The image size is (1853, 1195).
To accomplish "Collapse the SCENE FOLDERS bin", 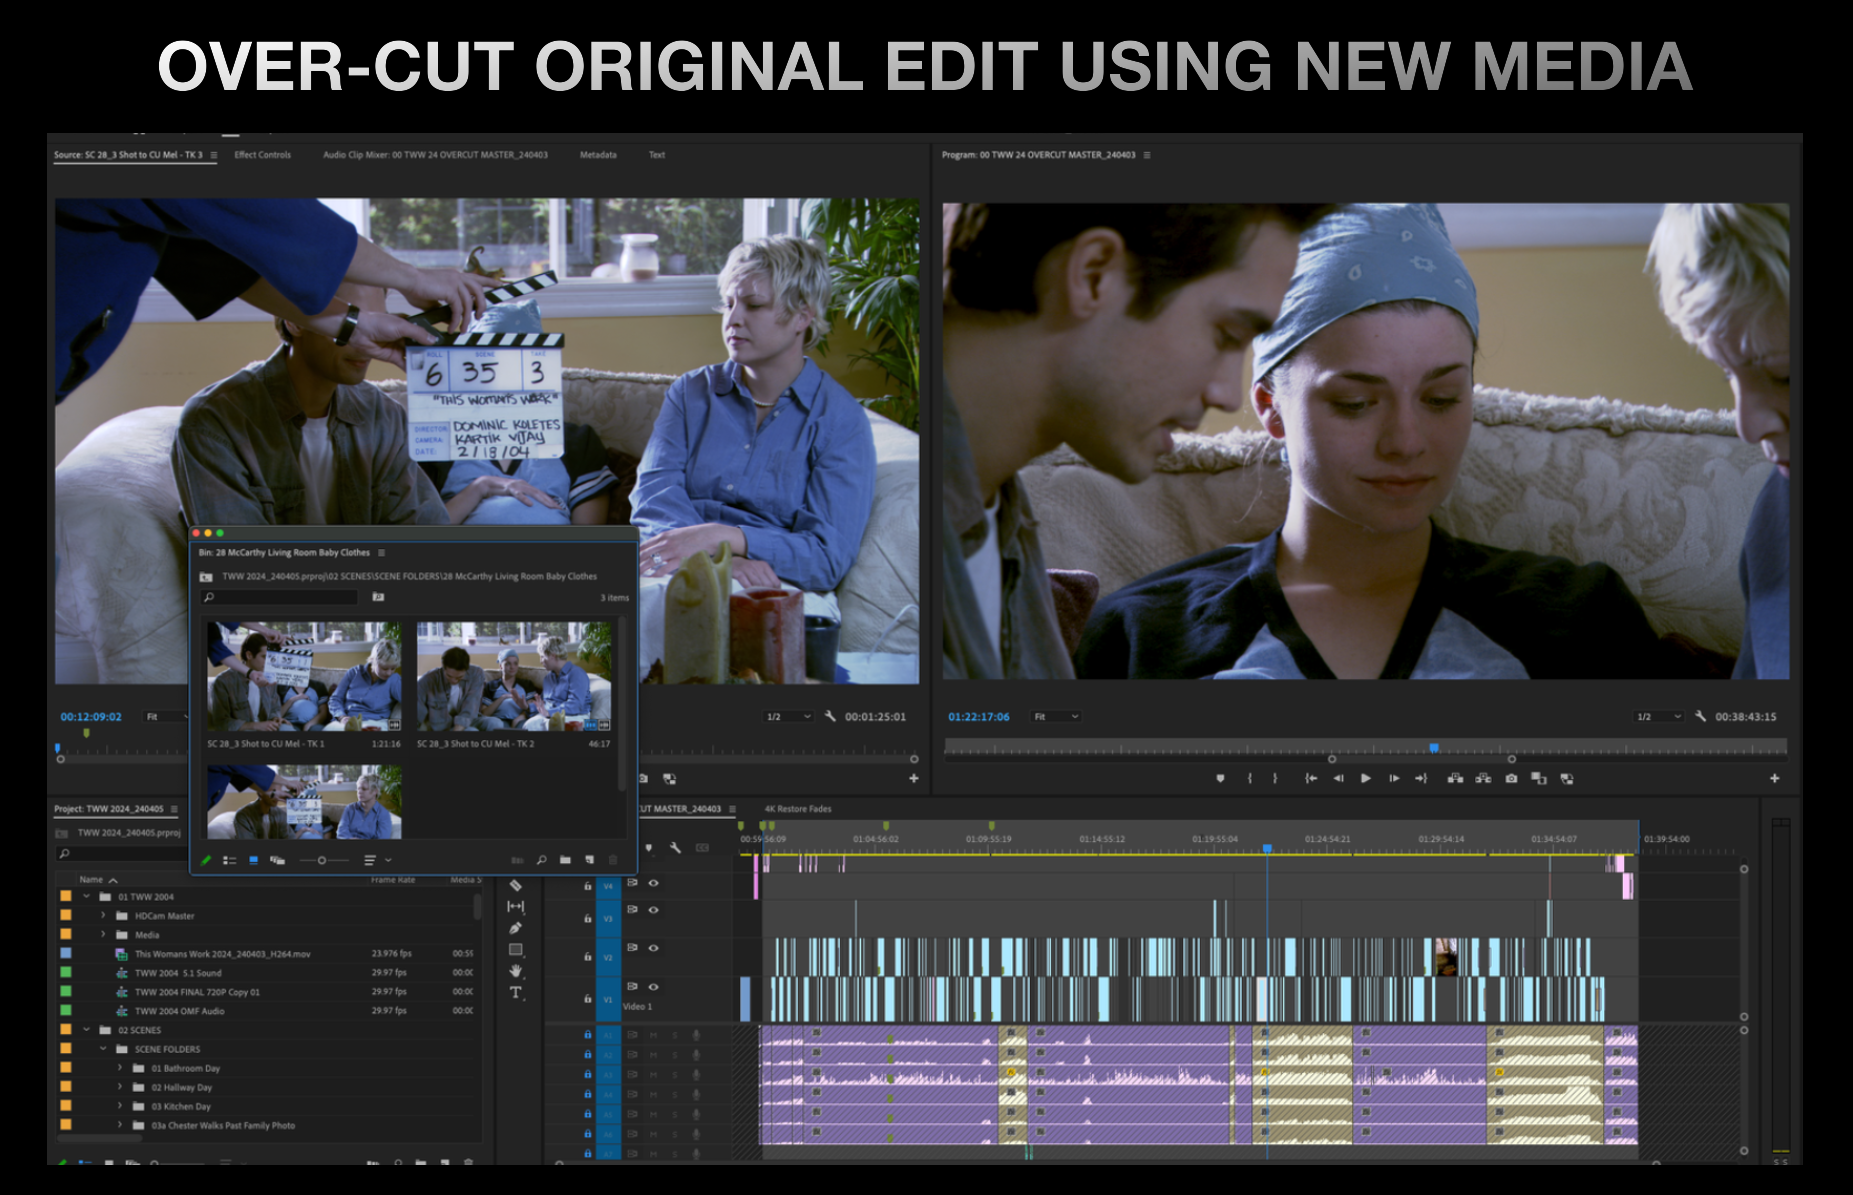I will pyautogui.click(x=103, y=1049).
